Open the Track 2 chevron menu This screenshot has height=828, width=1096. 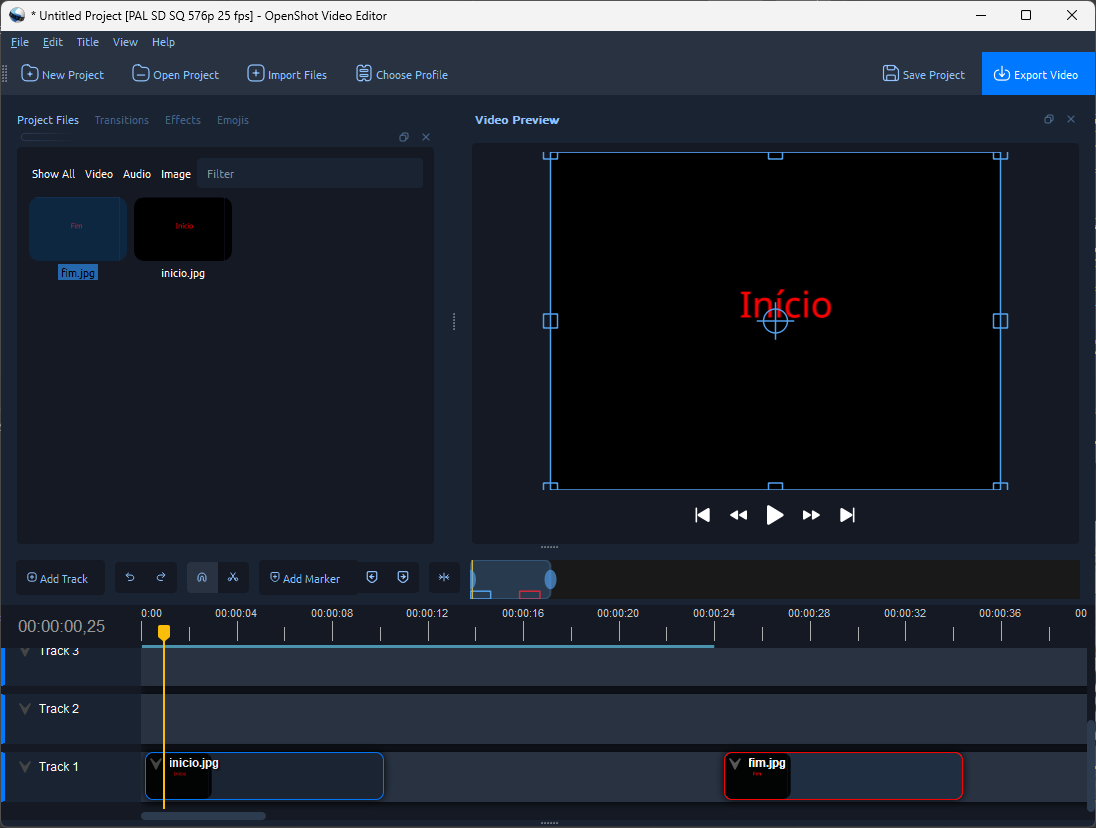[25, 709]
